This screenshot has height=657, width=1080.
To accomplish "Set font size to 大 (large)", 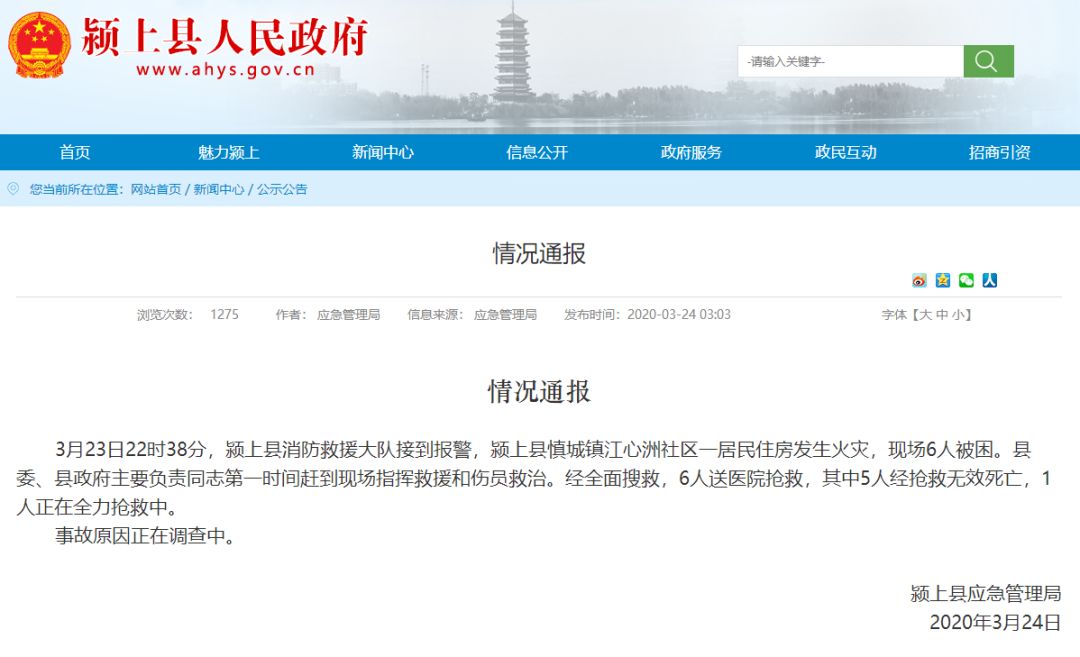I will pyautogui.click(x=925, y=314).
